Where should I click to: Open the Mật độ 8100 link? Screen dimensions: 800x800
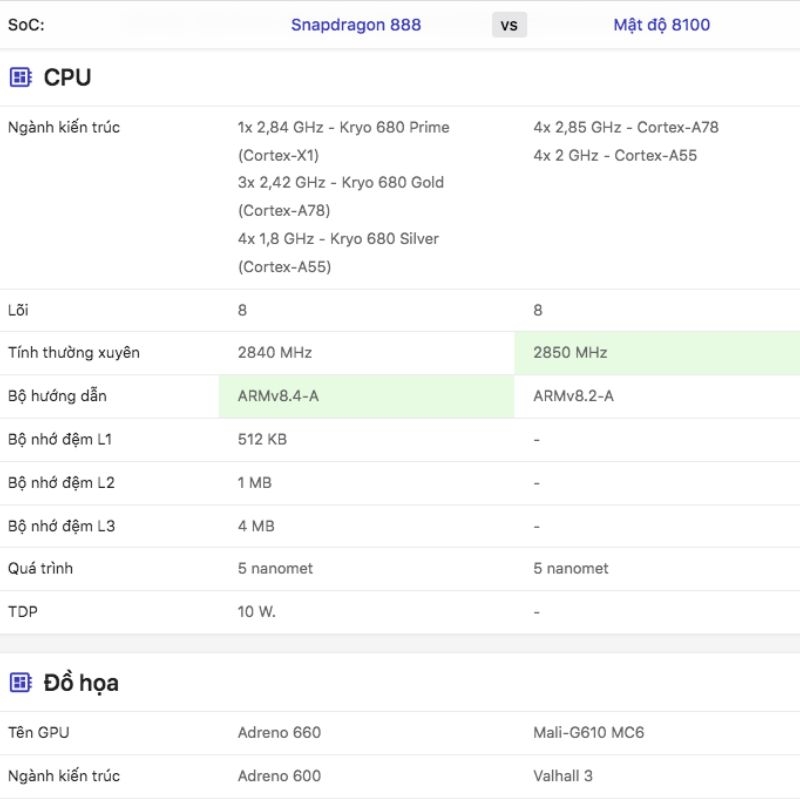tap(661, 25)
